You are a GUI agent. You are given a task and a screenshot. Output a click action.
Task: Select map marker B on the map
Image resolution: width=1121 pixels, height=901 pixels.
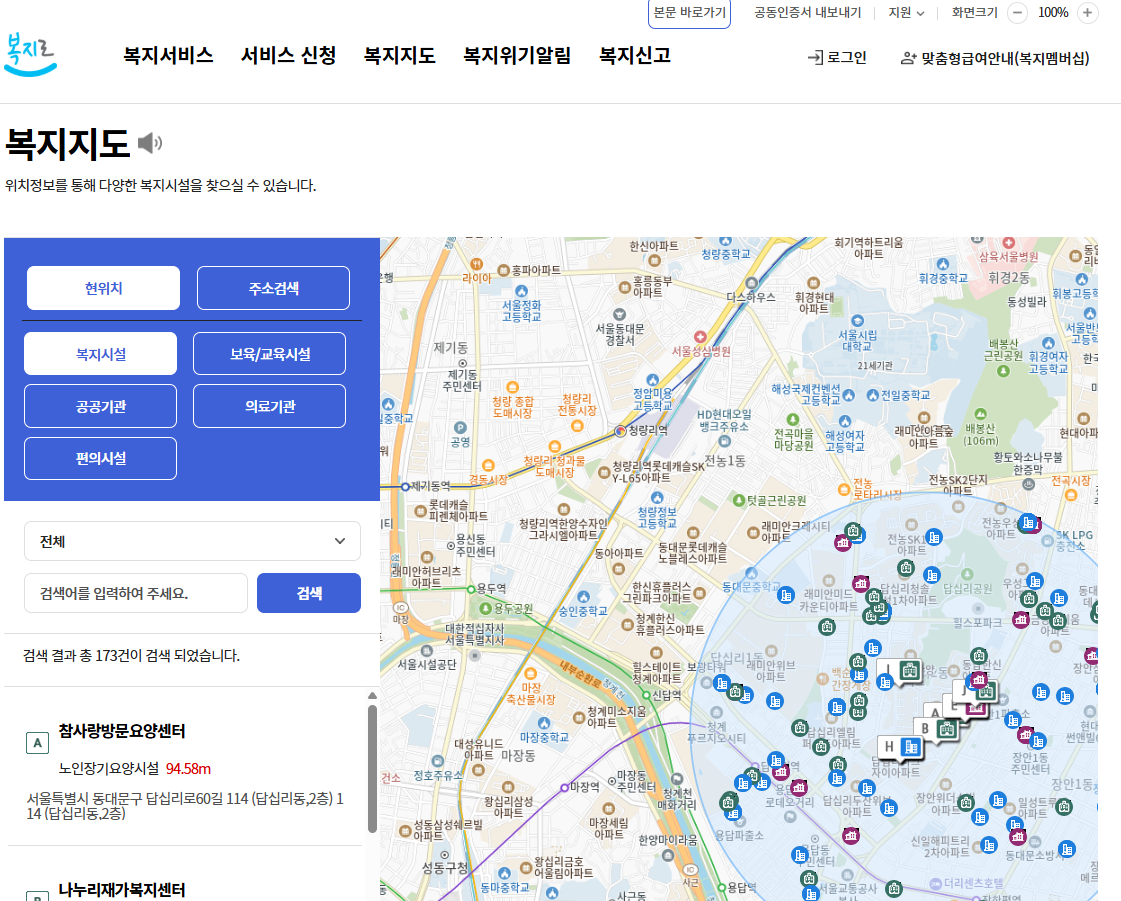pos(926,727)
